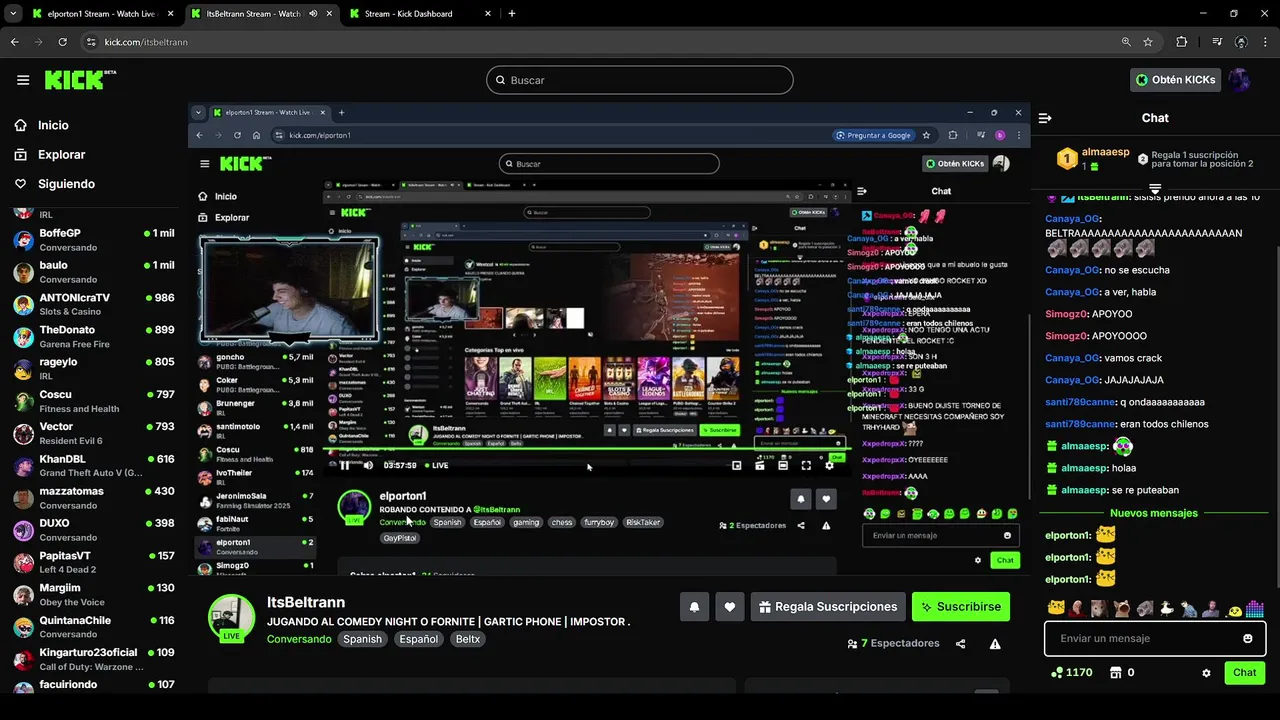Go back in browser history
Screen dimensions: 1280x720
point(15,42)
